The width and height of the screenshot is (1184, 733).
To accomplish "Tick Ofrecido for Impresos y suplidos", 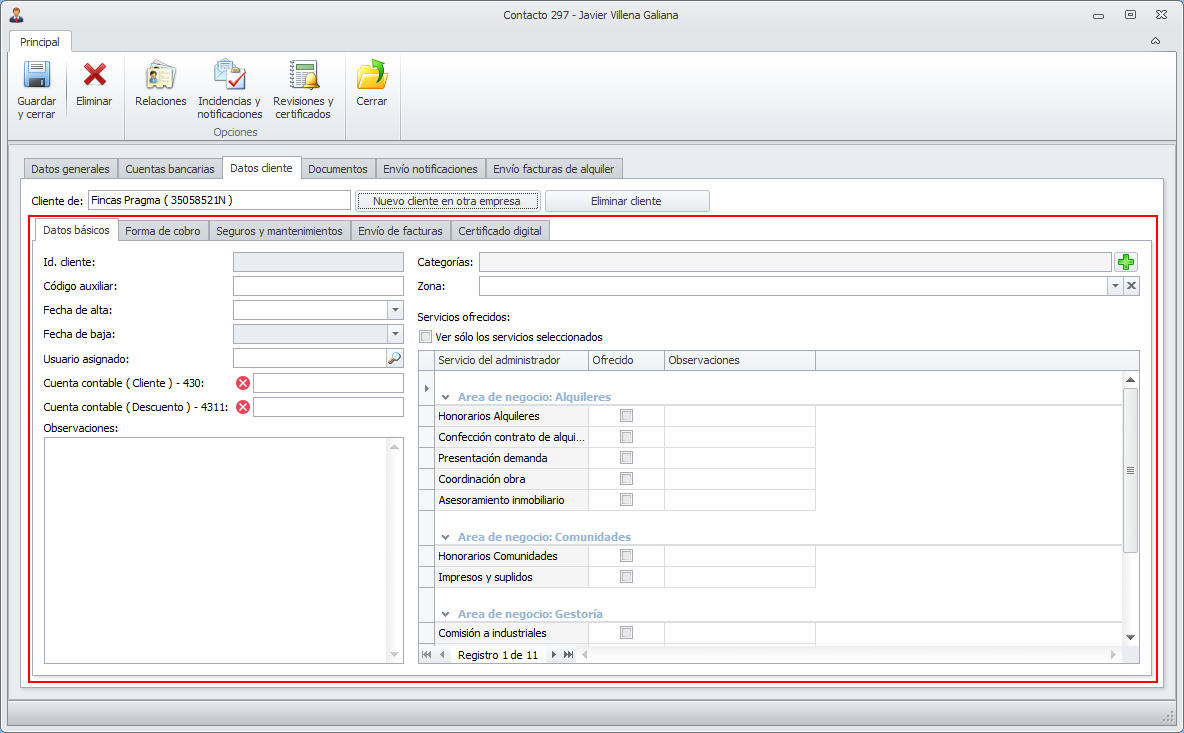I will (627, 577).
